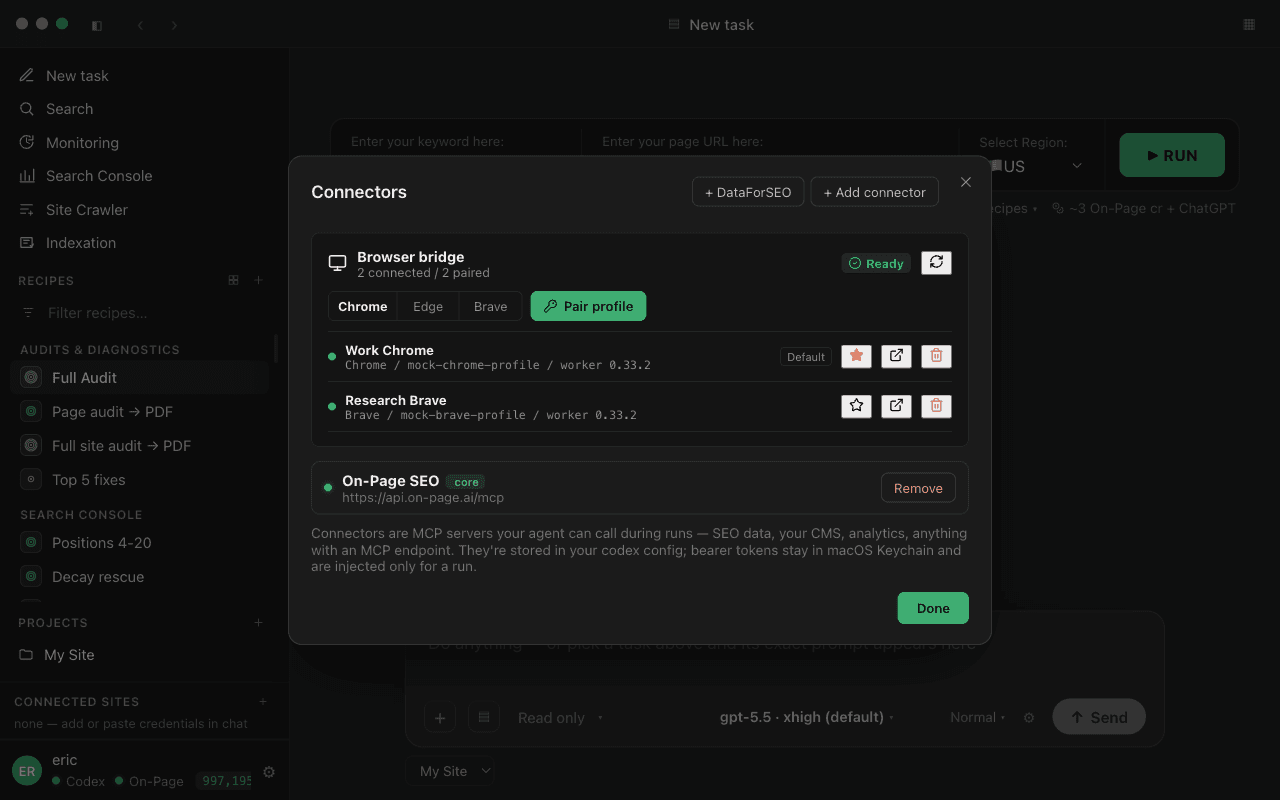Toggle recipes grid view icon
The width and height of the screenshot is (1280, 800).
pyautogui.click(x=233, y=280)
